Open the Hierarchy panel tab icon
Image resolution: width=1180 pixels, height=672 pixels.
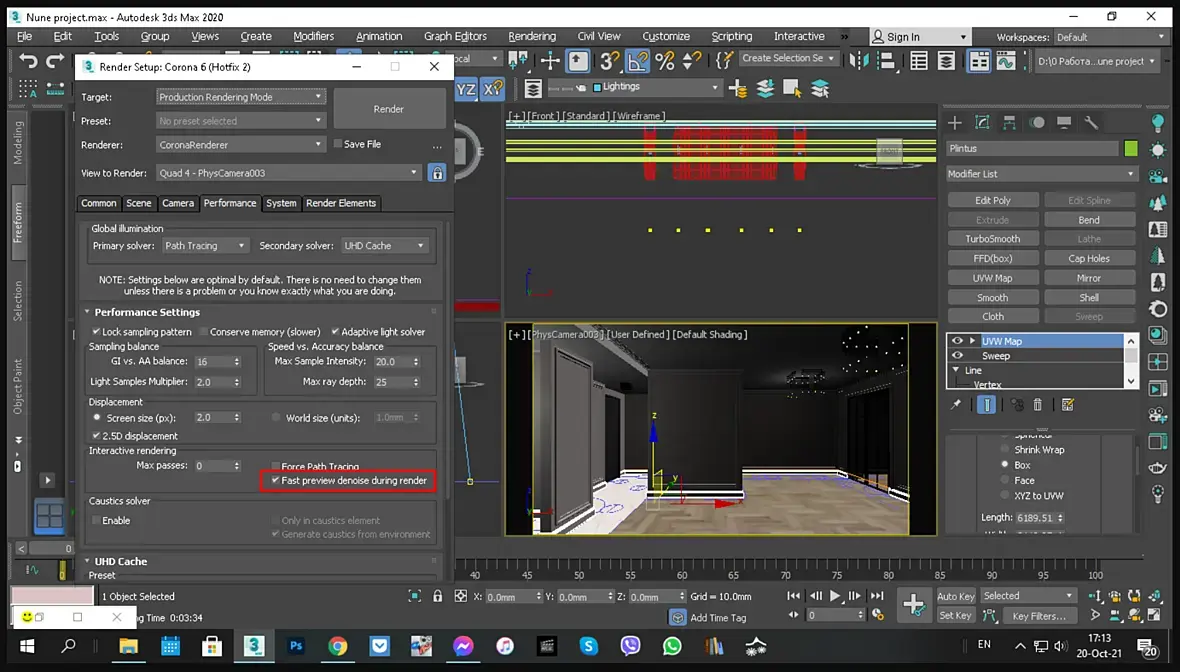pyautogui.click(x=1009, y=123)
